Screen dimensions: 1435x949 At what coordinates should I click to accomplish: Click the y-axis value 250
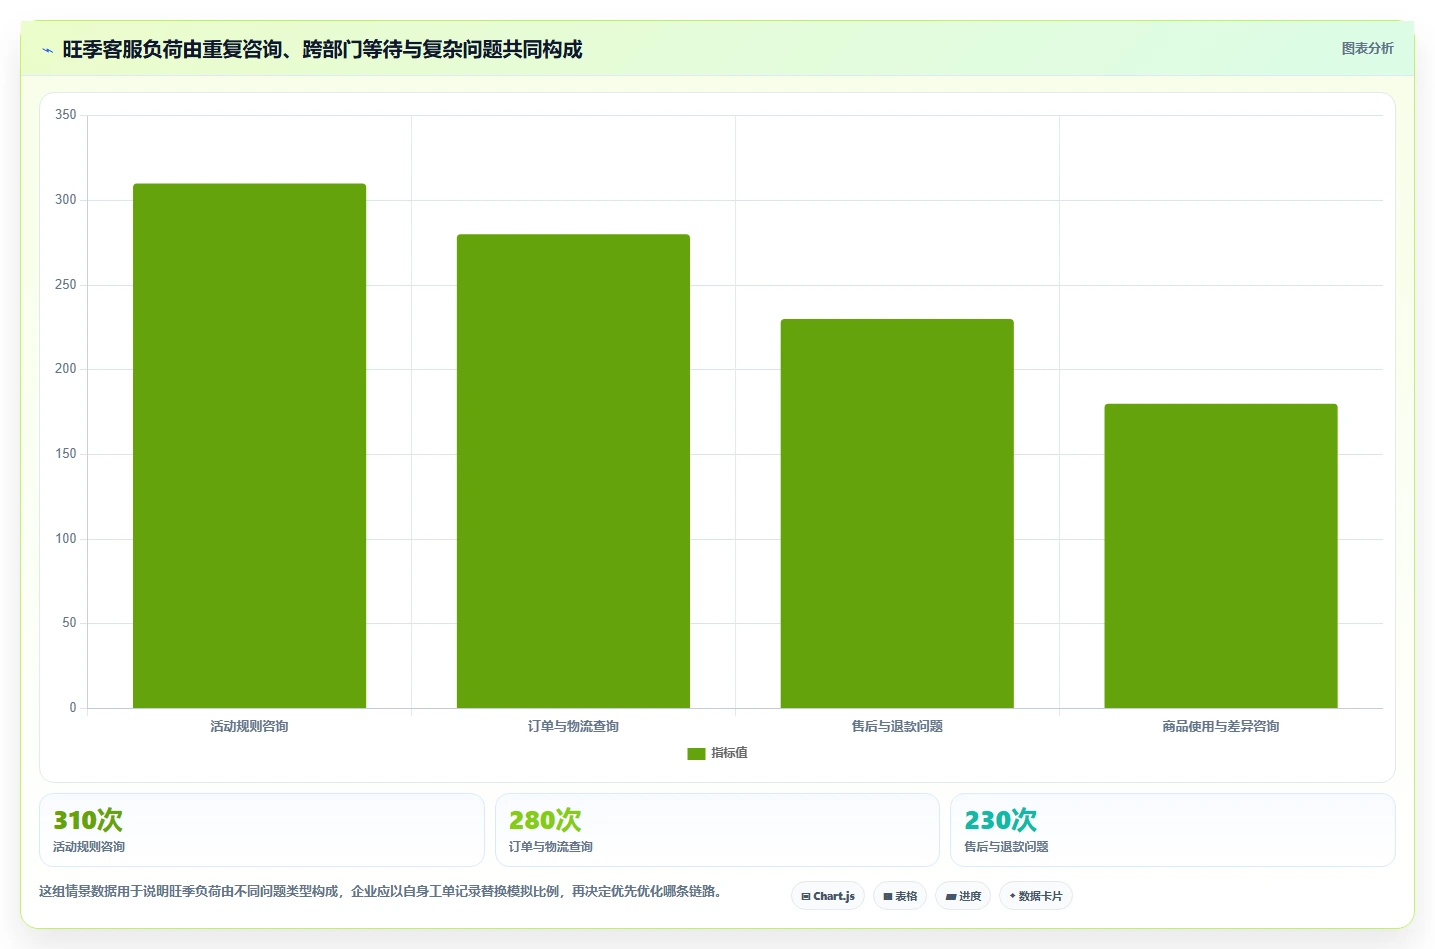(x=66, y=285)
